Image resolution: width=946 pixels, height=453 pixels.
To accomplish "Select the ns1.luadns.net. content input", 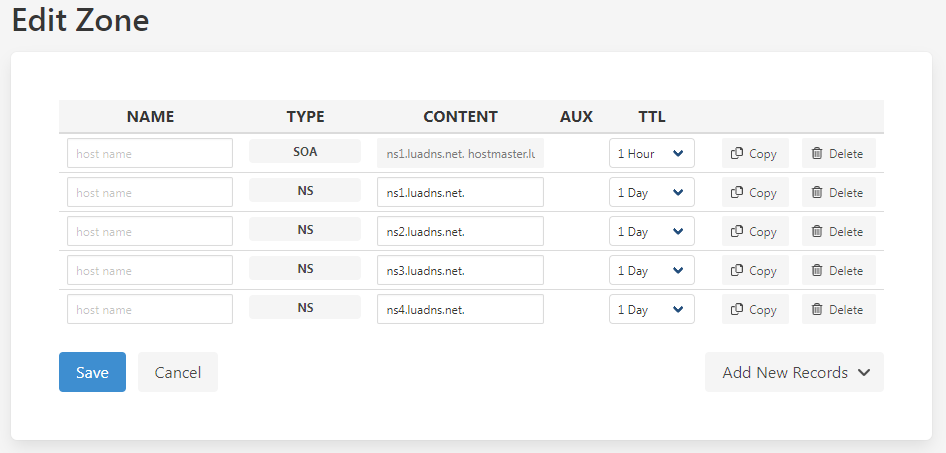I will (x=460, y=192).
